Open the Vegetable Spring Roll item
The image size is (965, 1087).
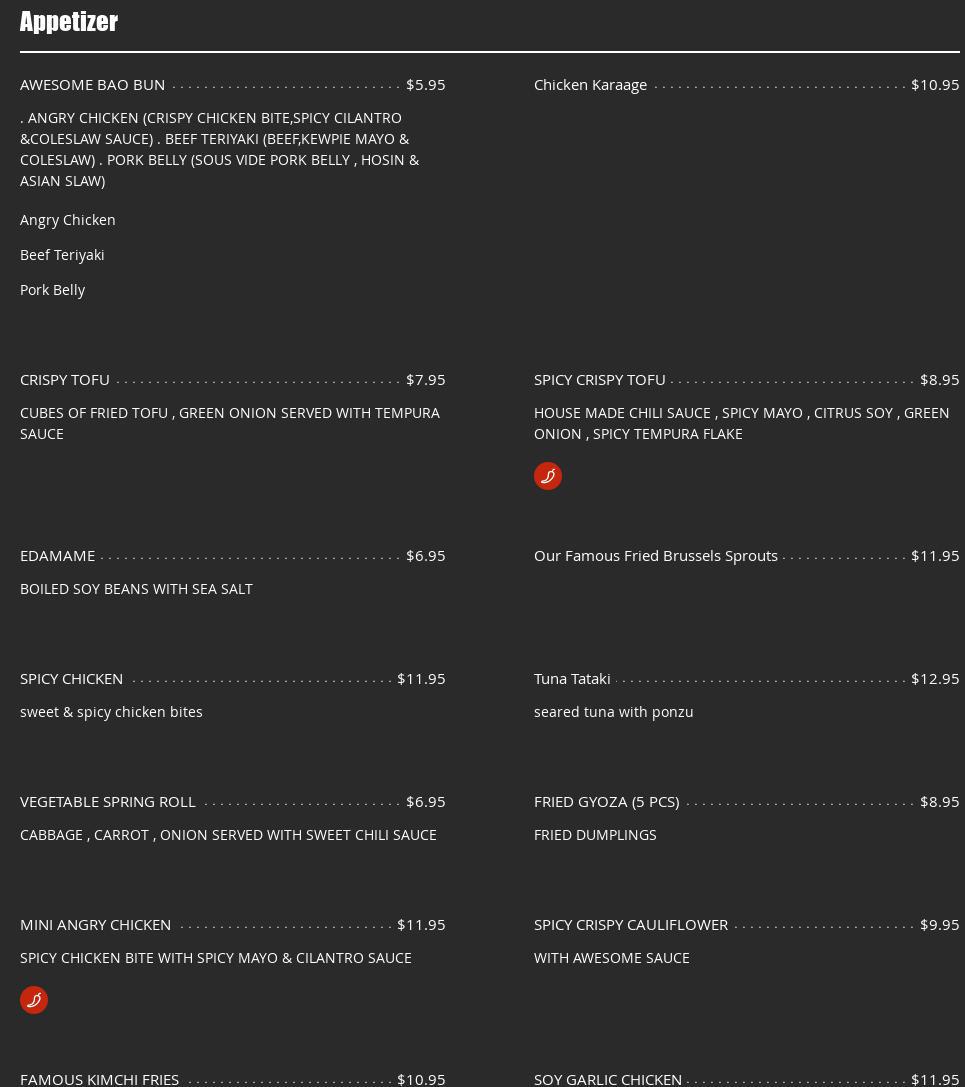[x=108, y=802]
